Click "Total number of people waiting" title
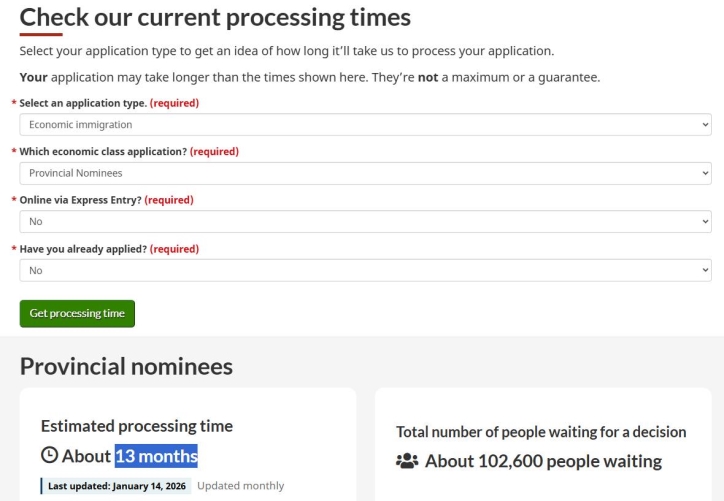The image size is (724, 501). tap(541, 432)
